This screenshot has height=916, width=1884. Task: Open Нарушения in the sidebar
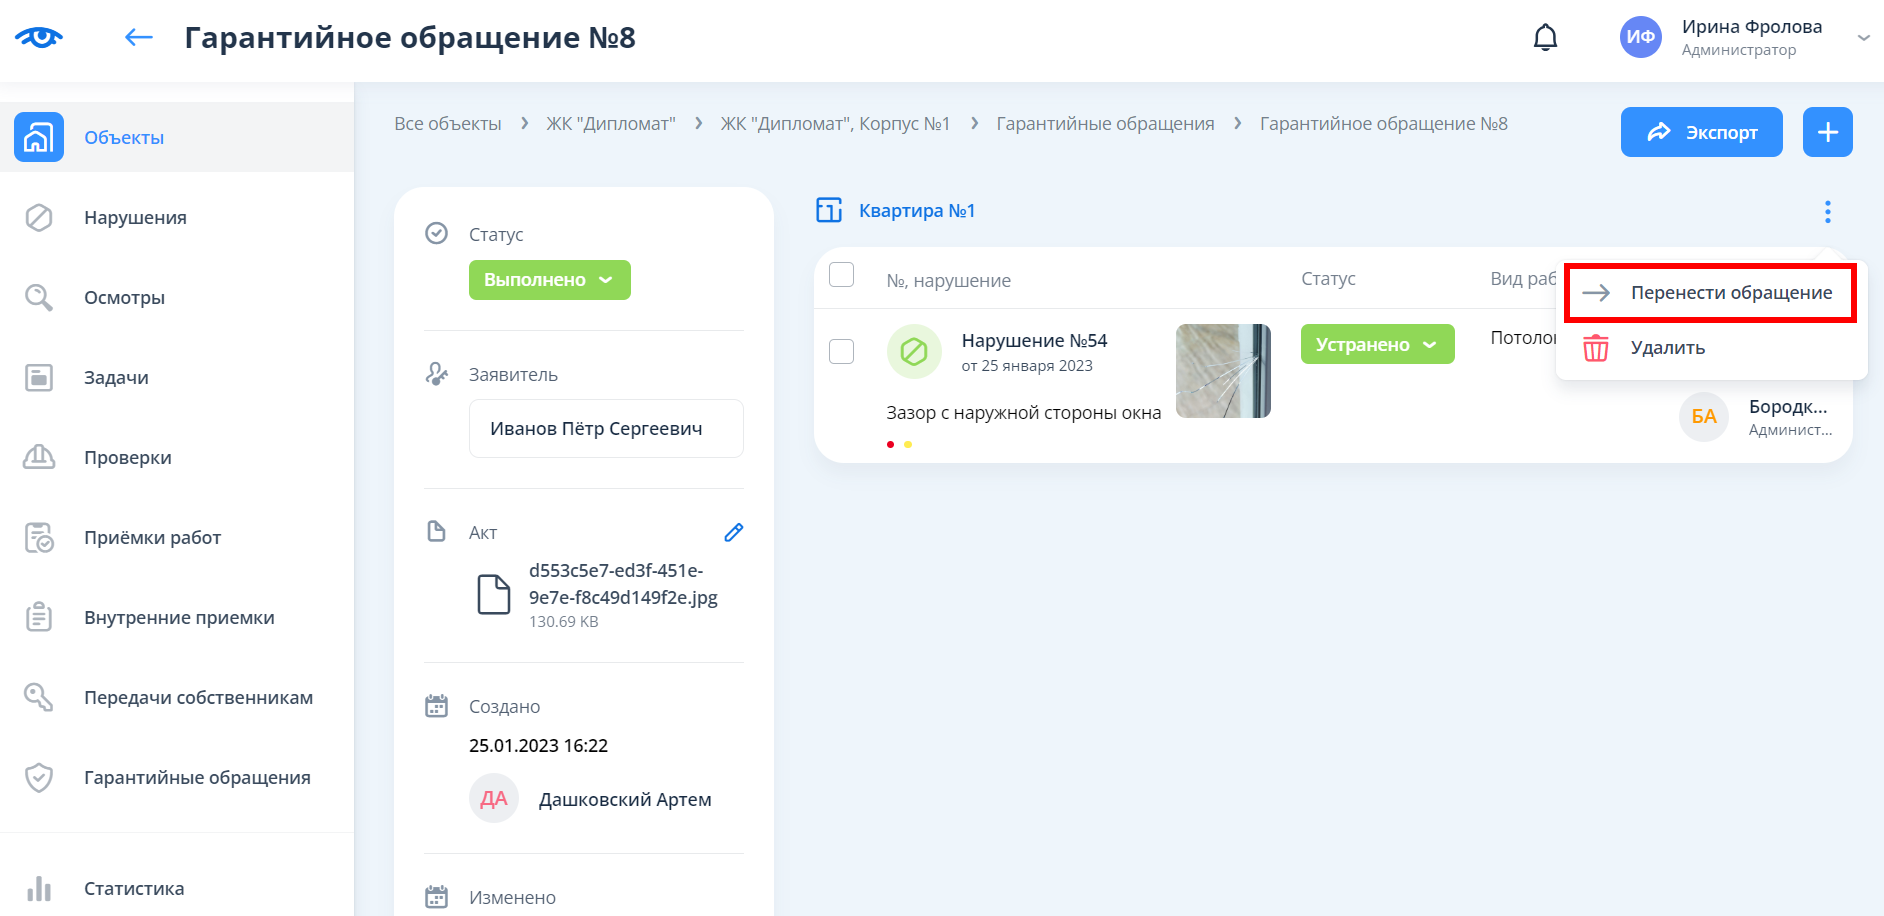(135, 218)
